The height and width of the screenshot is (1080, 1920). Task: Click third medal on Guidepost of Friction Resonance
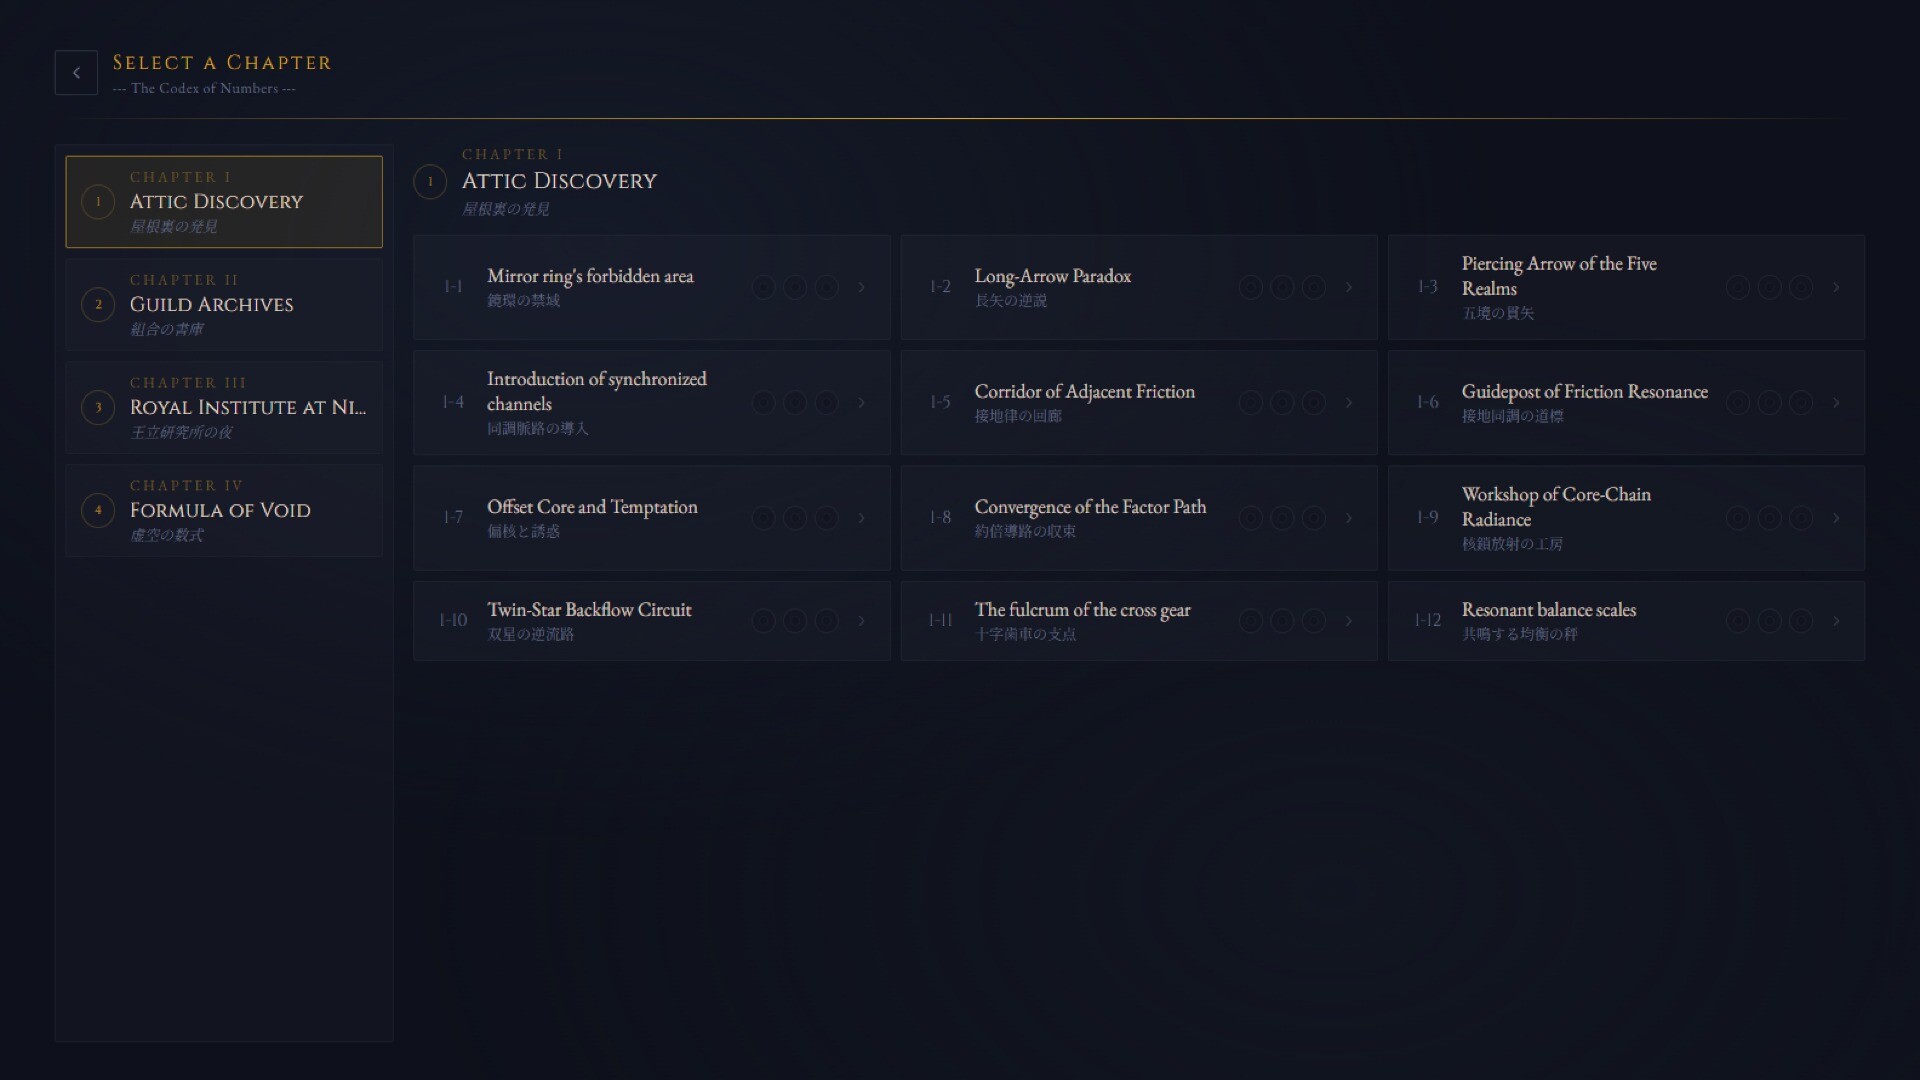tap(1801, 403)
